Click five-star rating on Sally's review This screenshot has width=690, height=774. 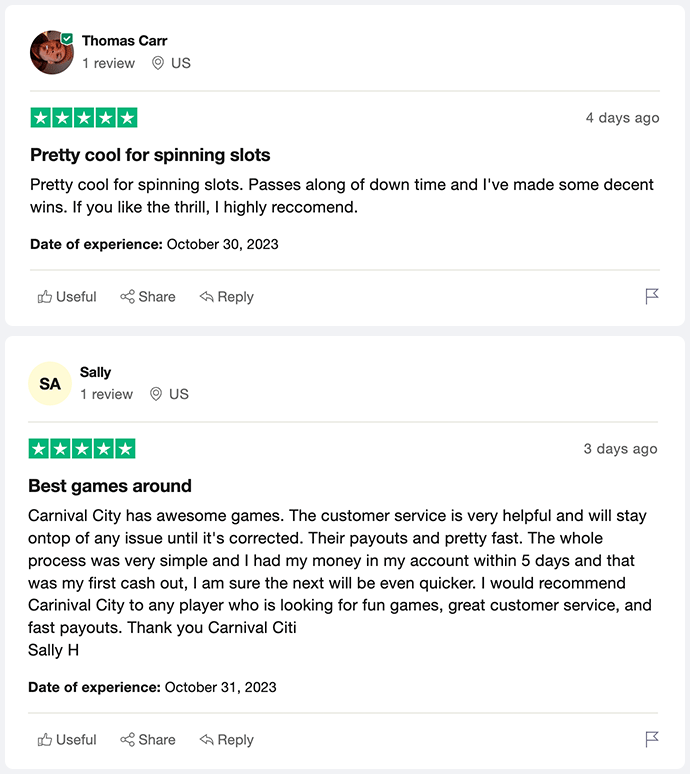pyautogui.click(x=82, y=449)
